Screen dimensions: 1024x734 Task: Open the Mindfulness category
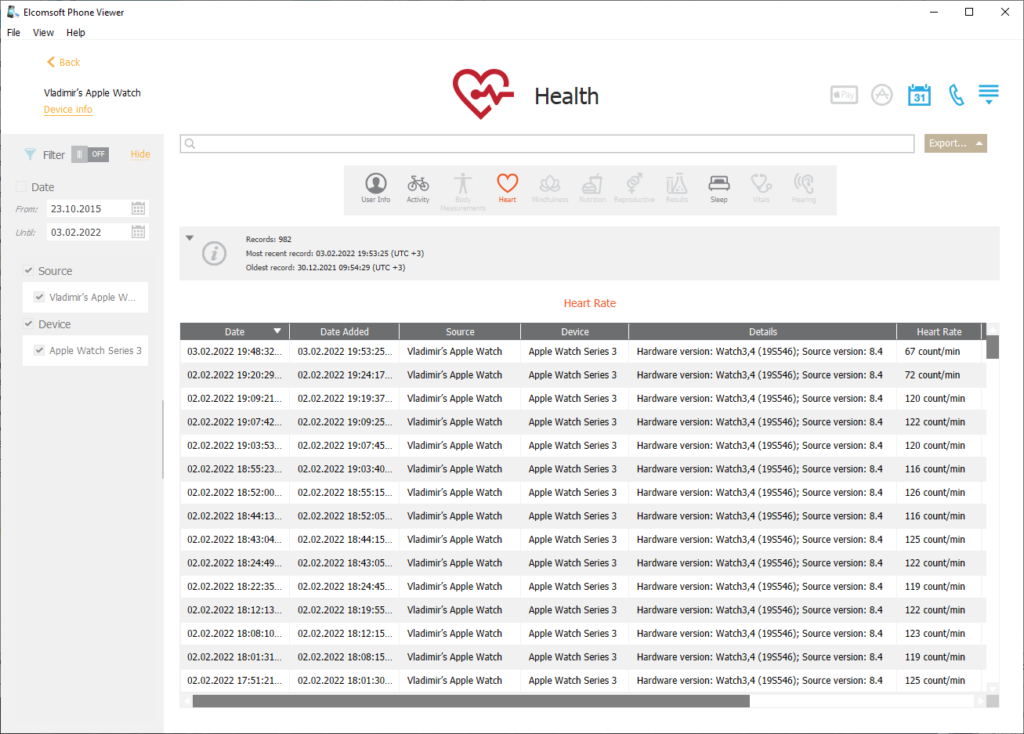tap(550, 188)
